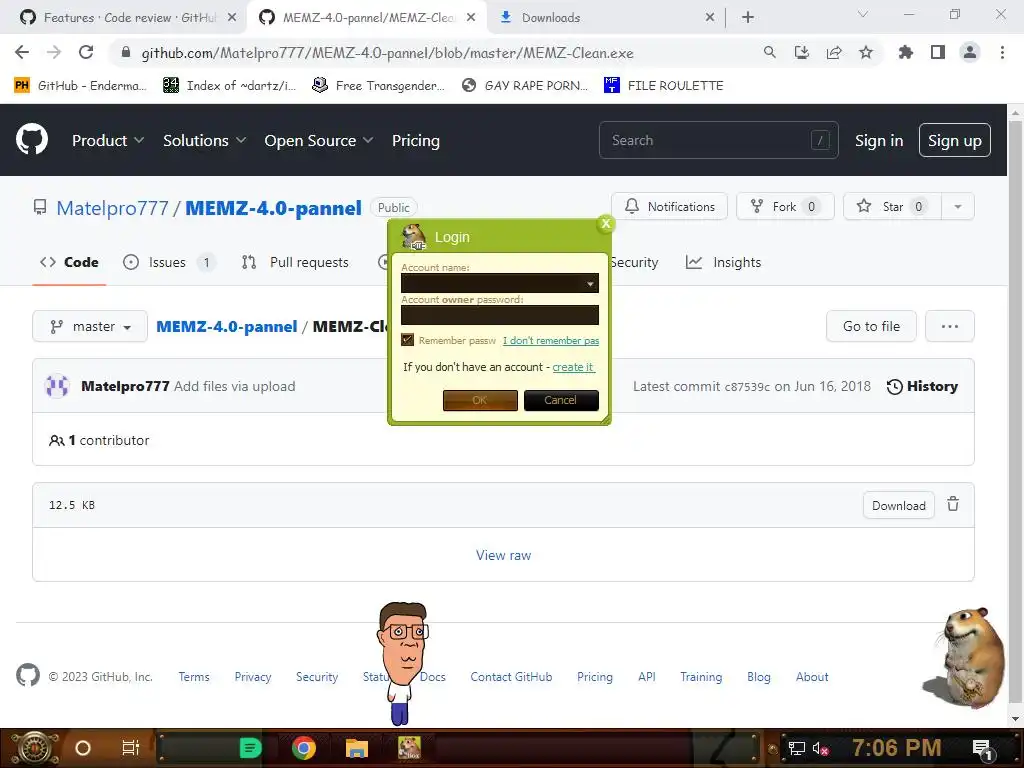Click the zoom magnifier icon in address bar
This screenshot has width=1024, height=768.
[770, 52]
